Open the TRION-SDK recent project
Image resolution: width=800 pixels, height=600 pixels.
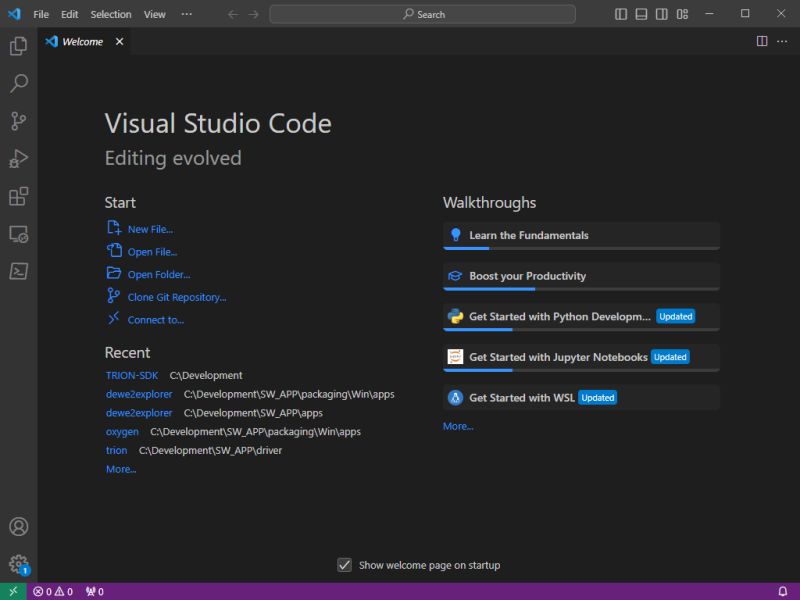click(131, 375)
